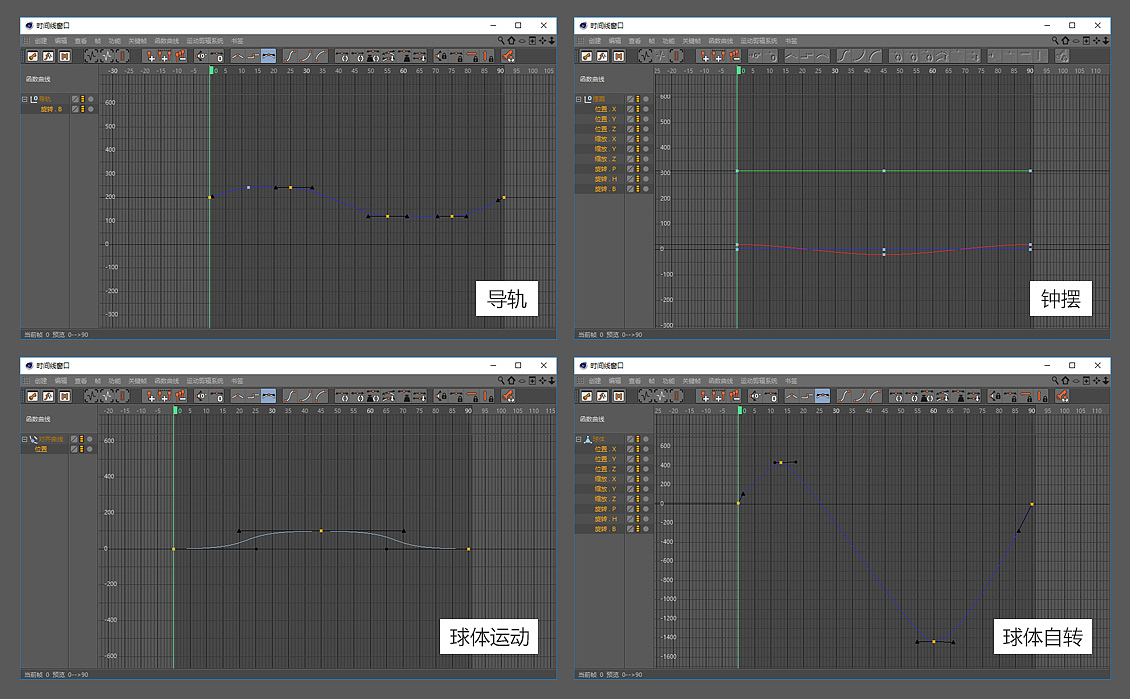Select the middle keyframe on green line in 钟摆

point(884,171)
